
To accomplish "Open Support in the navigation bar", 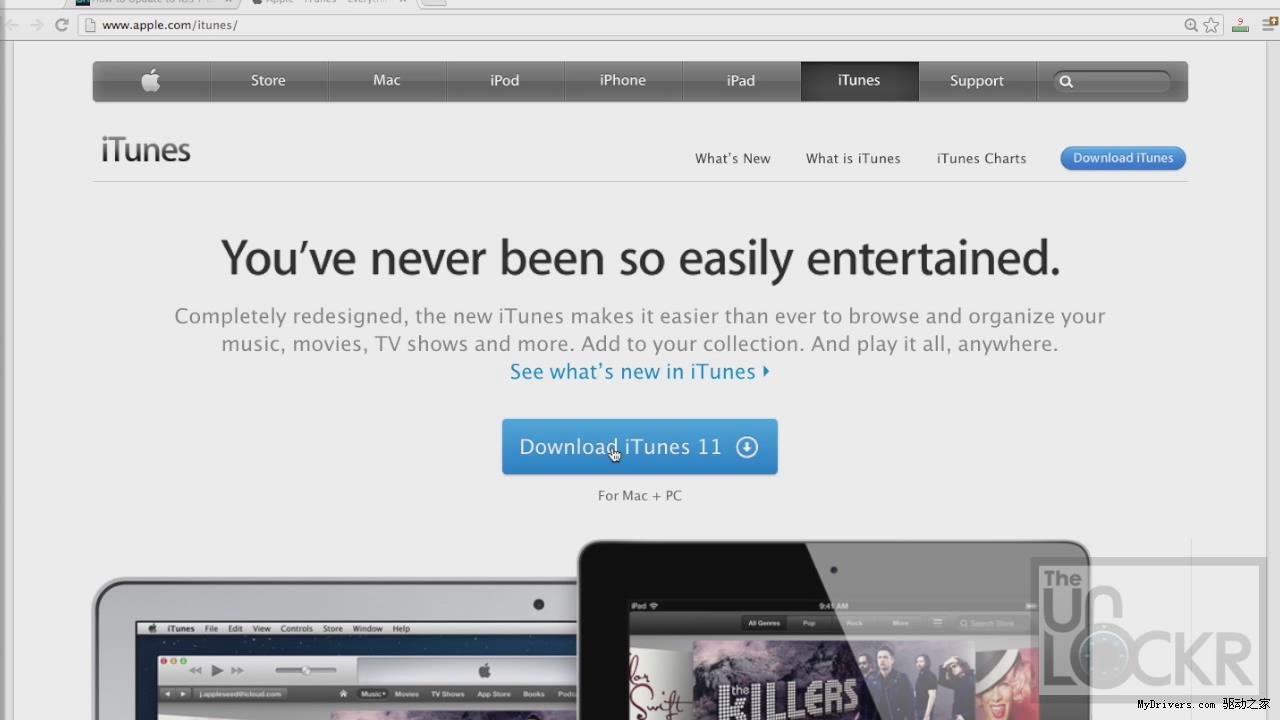I will (x=977, y=81).
